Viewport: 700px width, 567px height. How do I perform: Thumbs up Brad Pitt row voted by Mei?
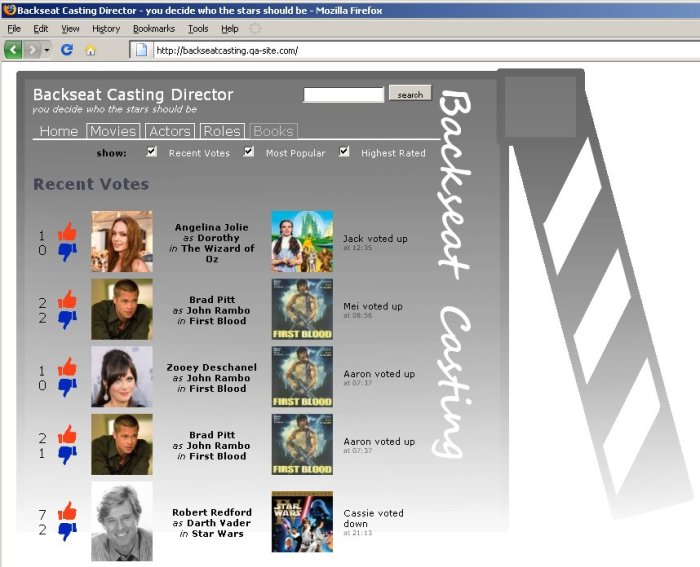[x=67, y=300]
